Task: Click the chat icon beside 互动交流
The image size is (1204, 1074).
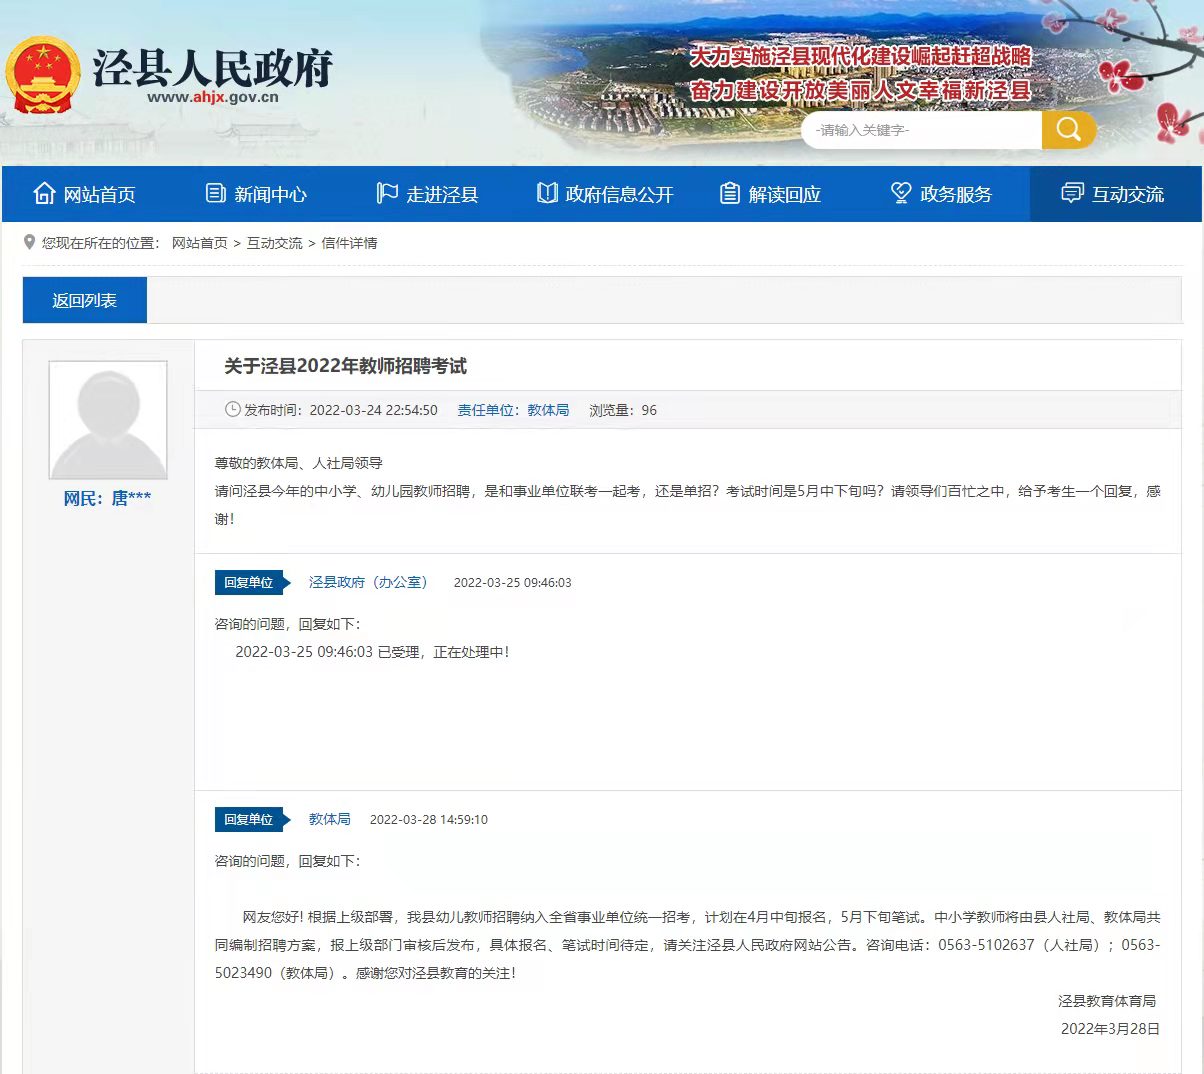Action: click(1072, 194)
